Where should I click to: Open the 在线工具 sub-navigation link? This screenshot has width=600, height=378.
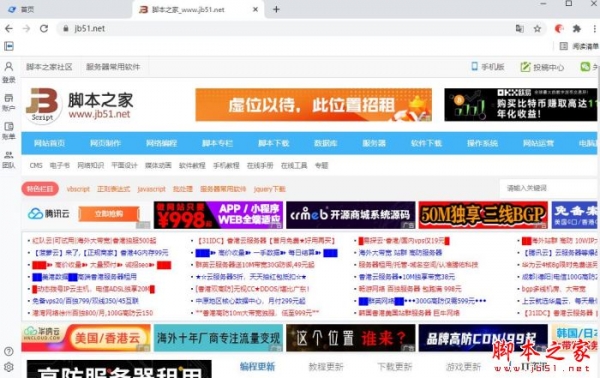[294, 165]
